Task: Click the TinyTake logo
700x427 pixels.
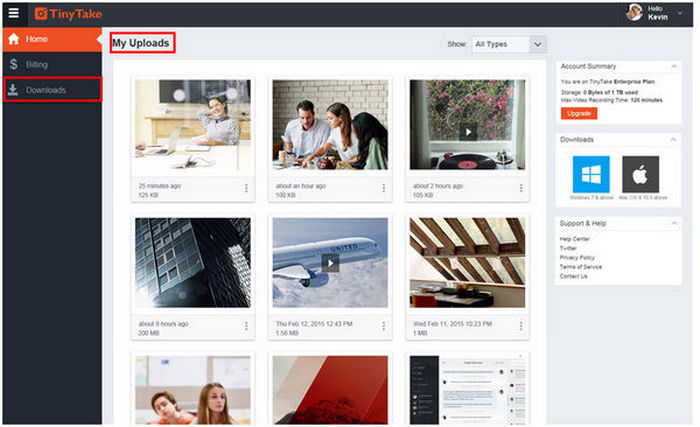Action: pyautogui.click(x=68, y=13)
